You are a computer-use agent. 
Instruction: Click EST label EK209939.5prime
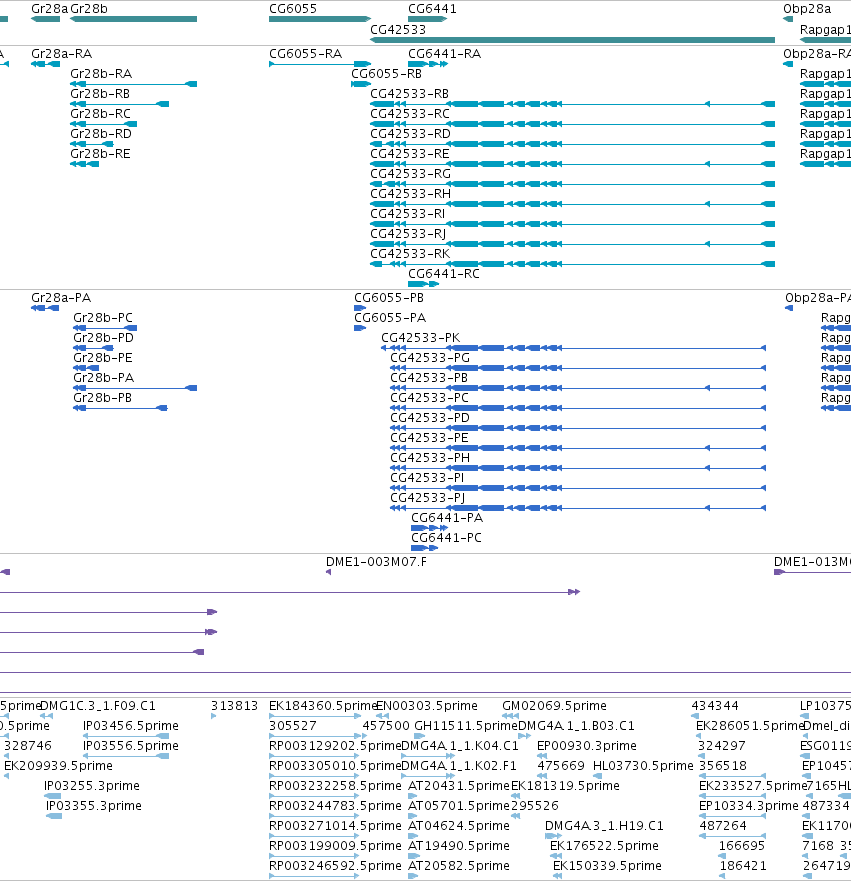point(58,766)
